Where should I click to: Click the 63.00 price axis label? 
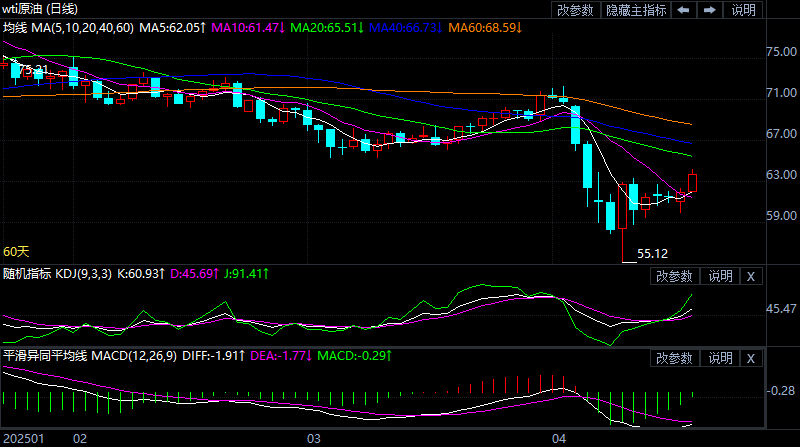pos(782,175)
